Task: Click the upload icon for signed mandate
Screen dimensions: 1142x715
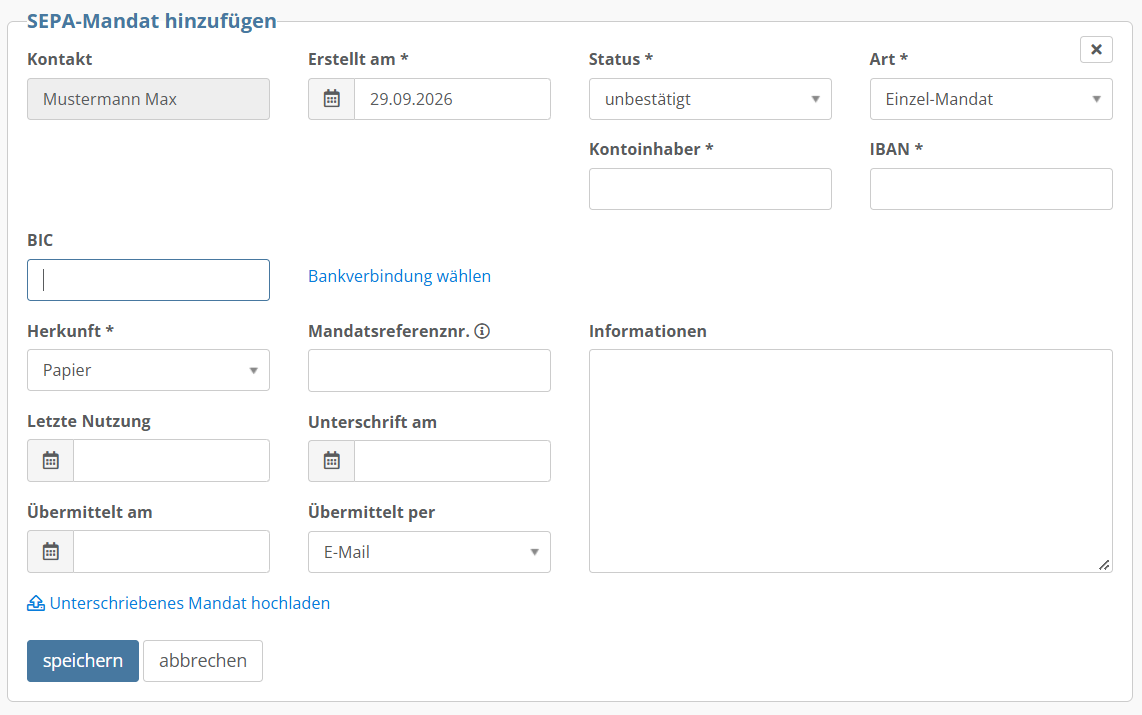Action: pyautogui.click(x=36, y=603)
